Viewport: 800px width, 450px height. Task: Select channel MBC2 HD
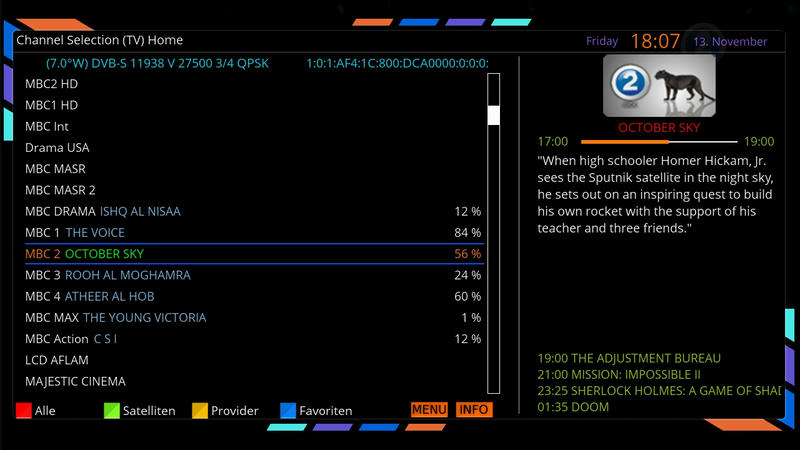click(x=254, y=84)
